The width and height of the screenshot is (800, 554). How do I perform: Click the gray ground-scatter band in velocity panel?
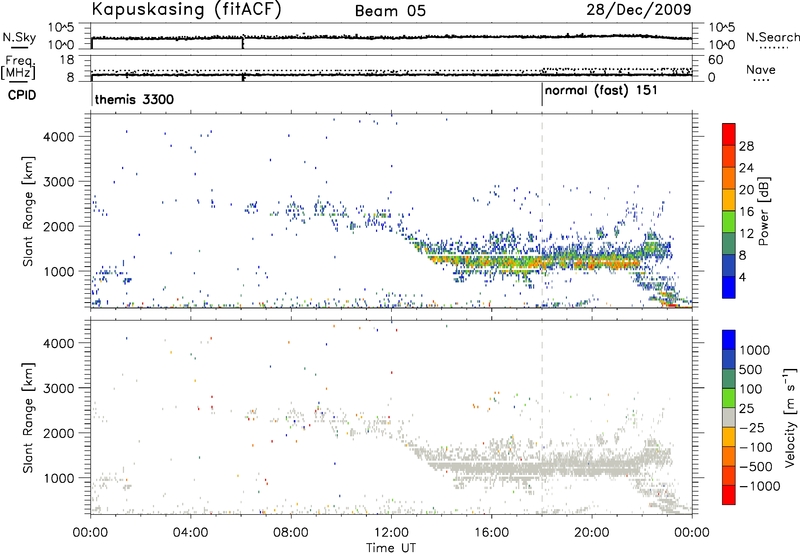click(531, 467)
